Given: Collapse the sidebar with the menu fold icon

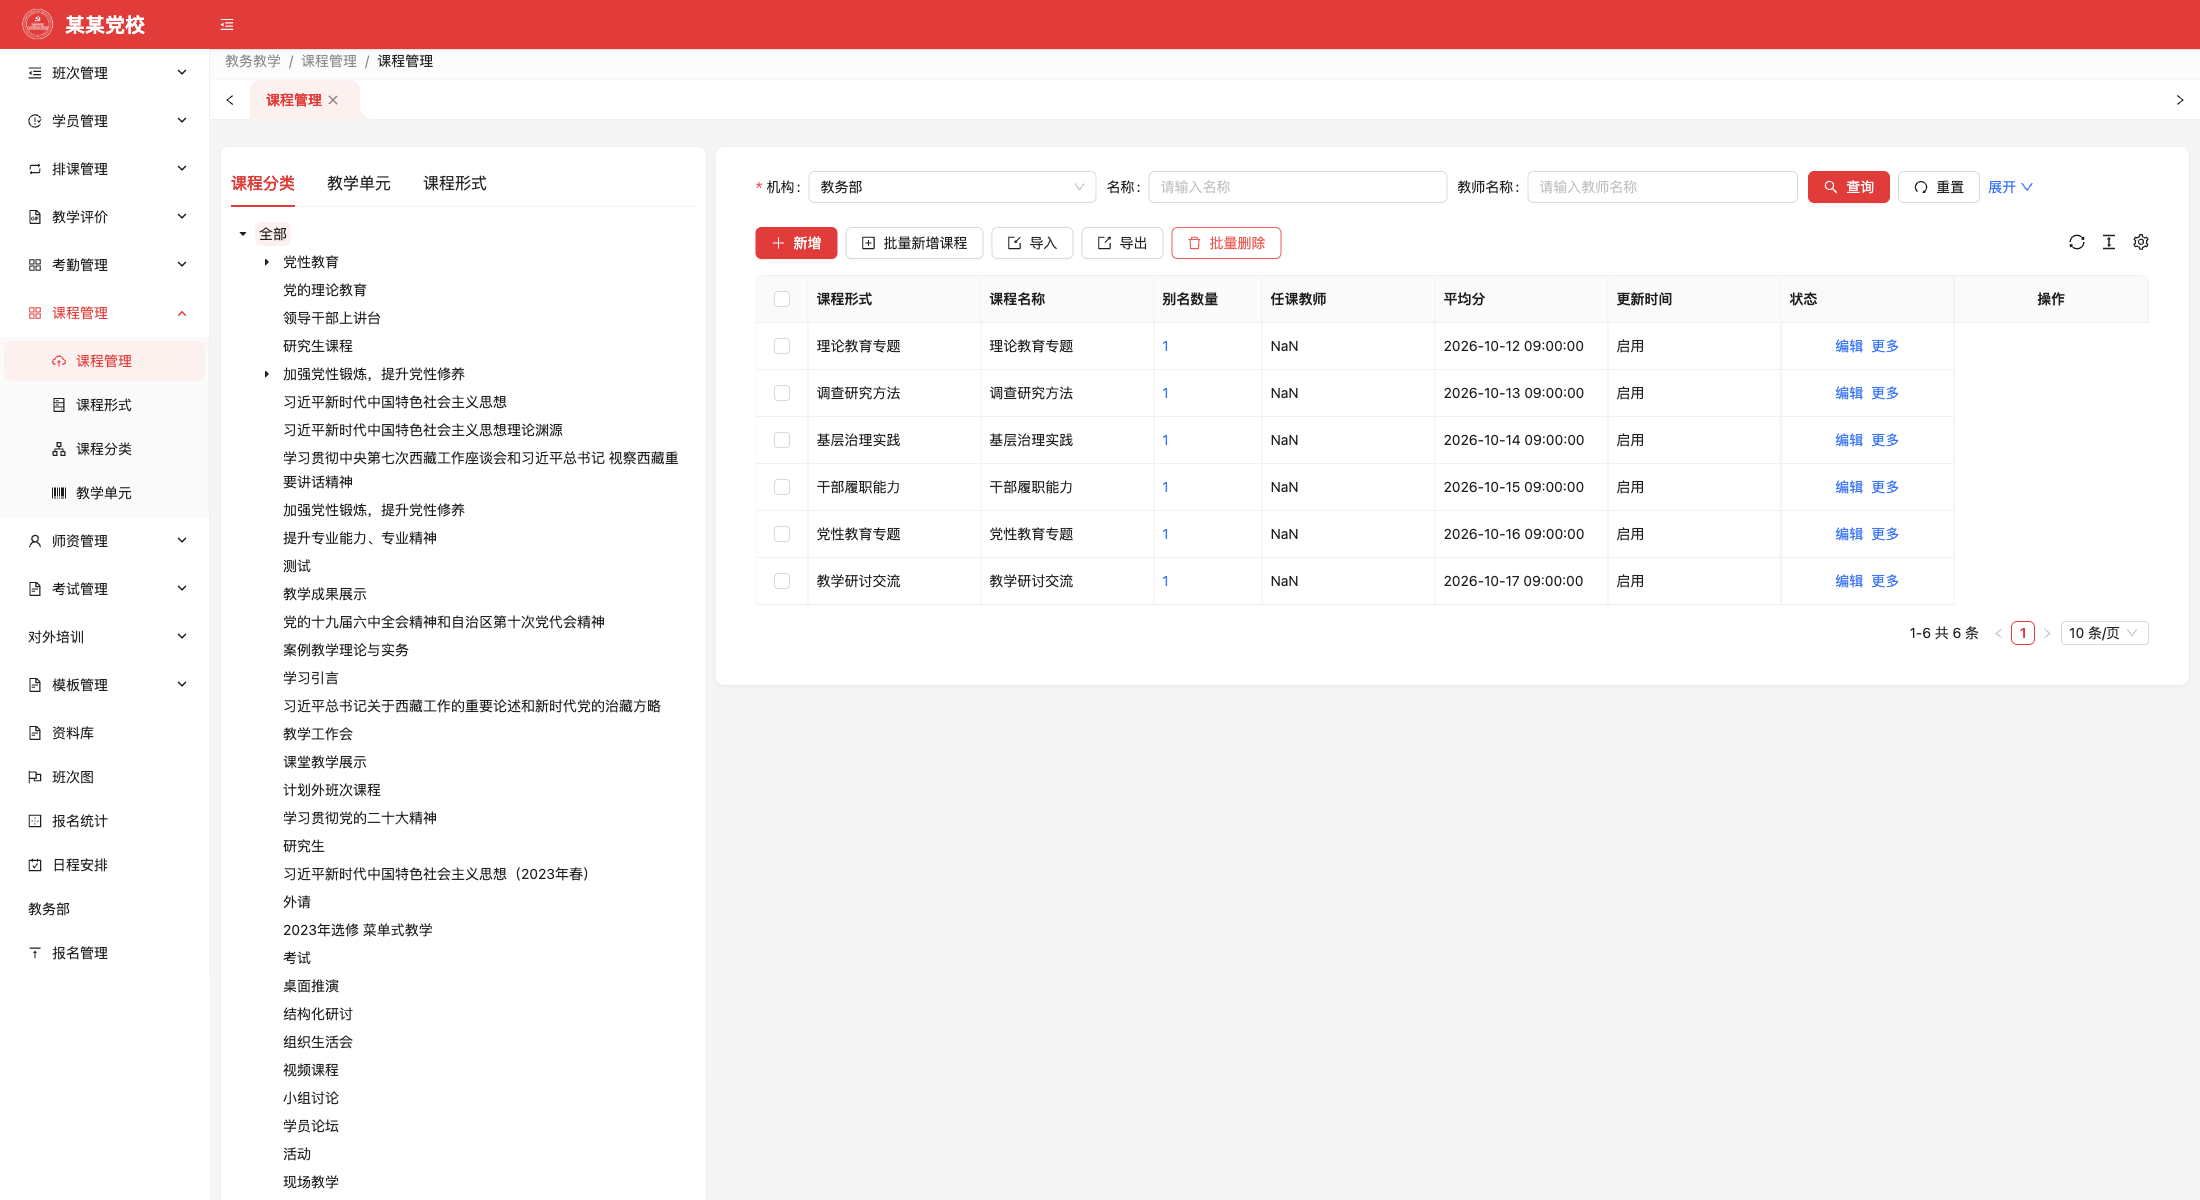Looking at the screenshot, I should pos(227,25).
